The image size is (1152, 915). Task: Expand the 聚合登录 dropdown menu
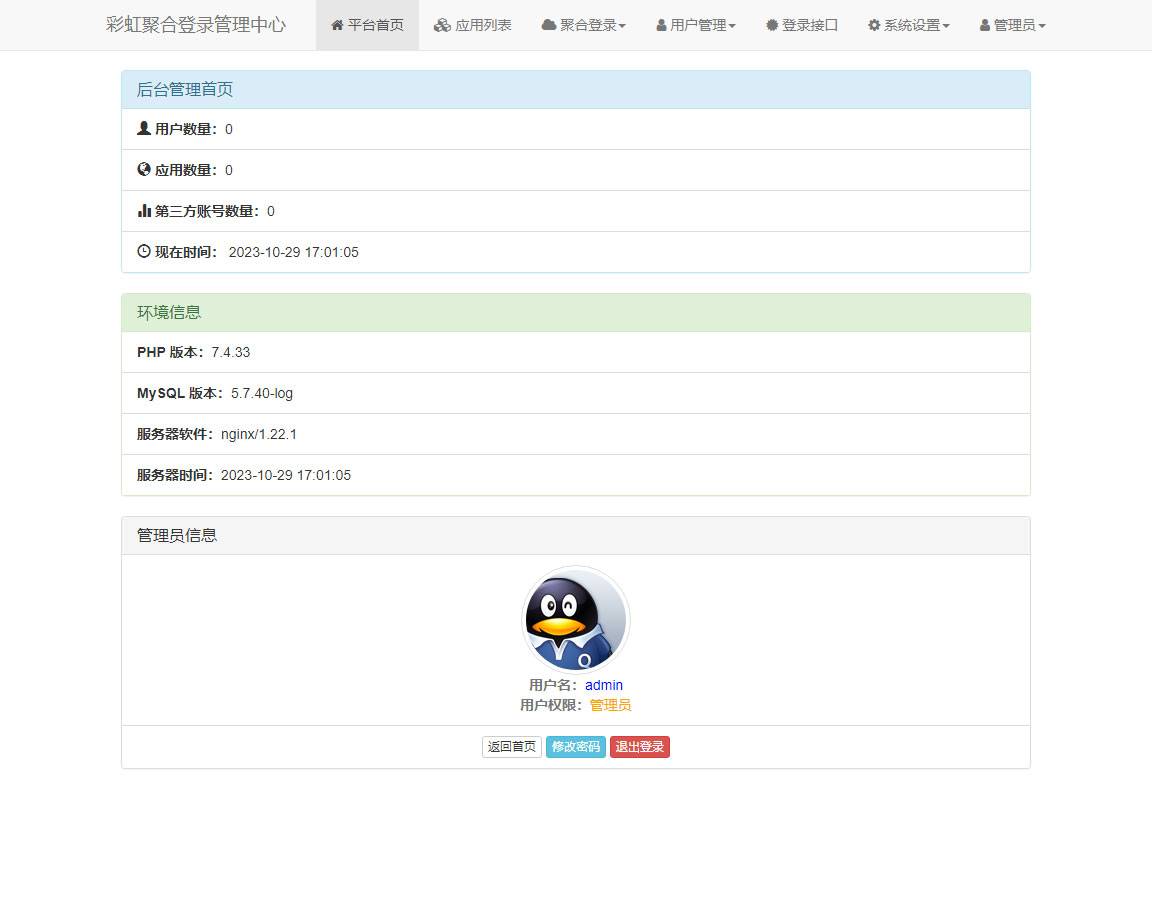(583, 25)
